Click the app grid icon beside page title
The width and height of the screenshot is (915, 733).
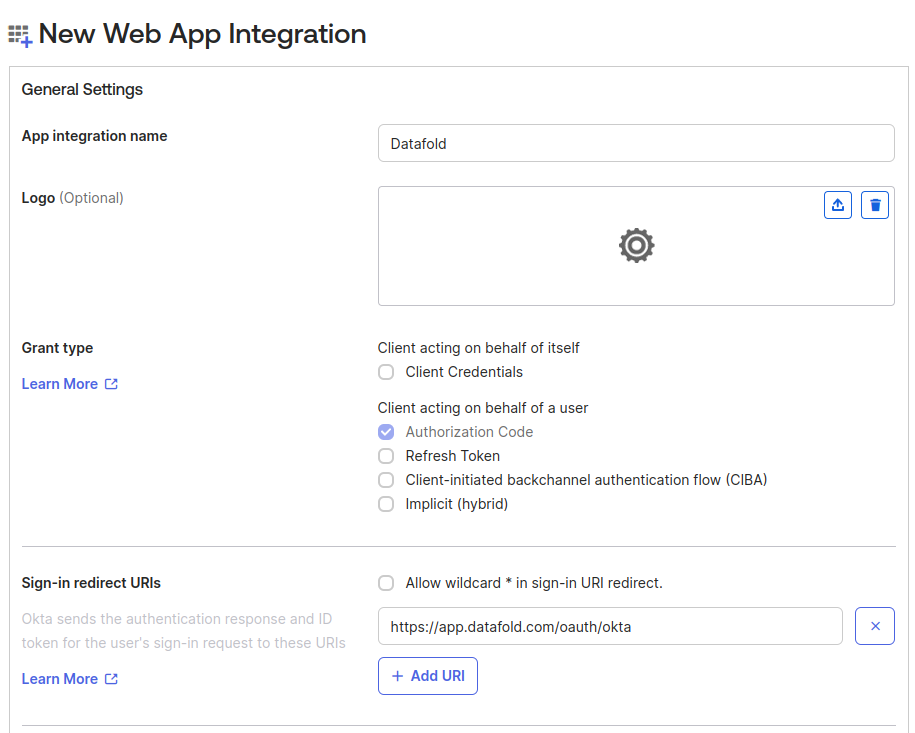(20, 35)
